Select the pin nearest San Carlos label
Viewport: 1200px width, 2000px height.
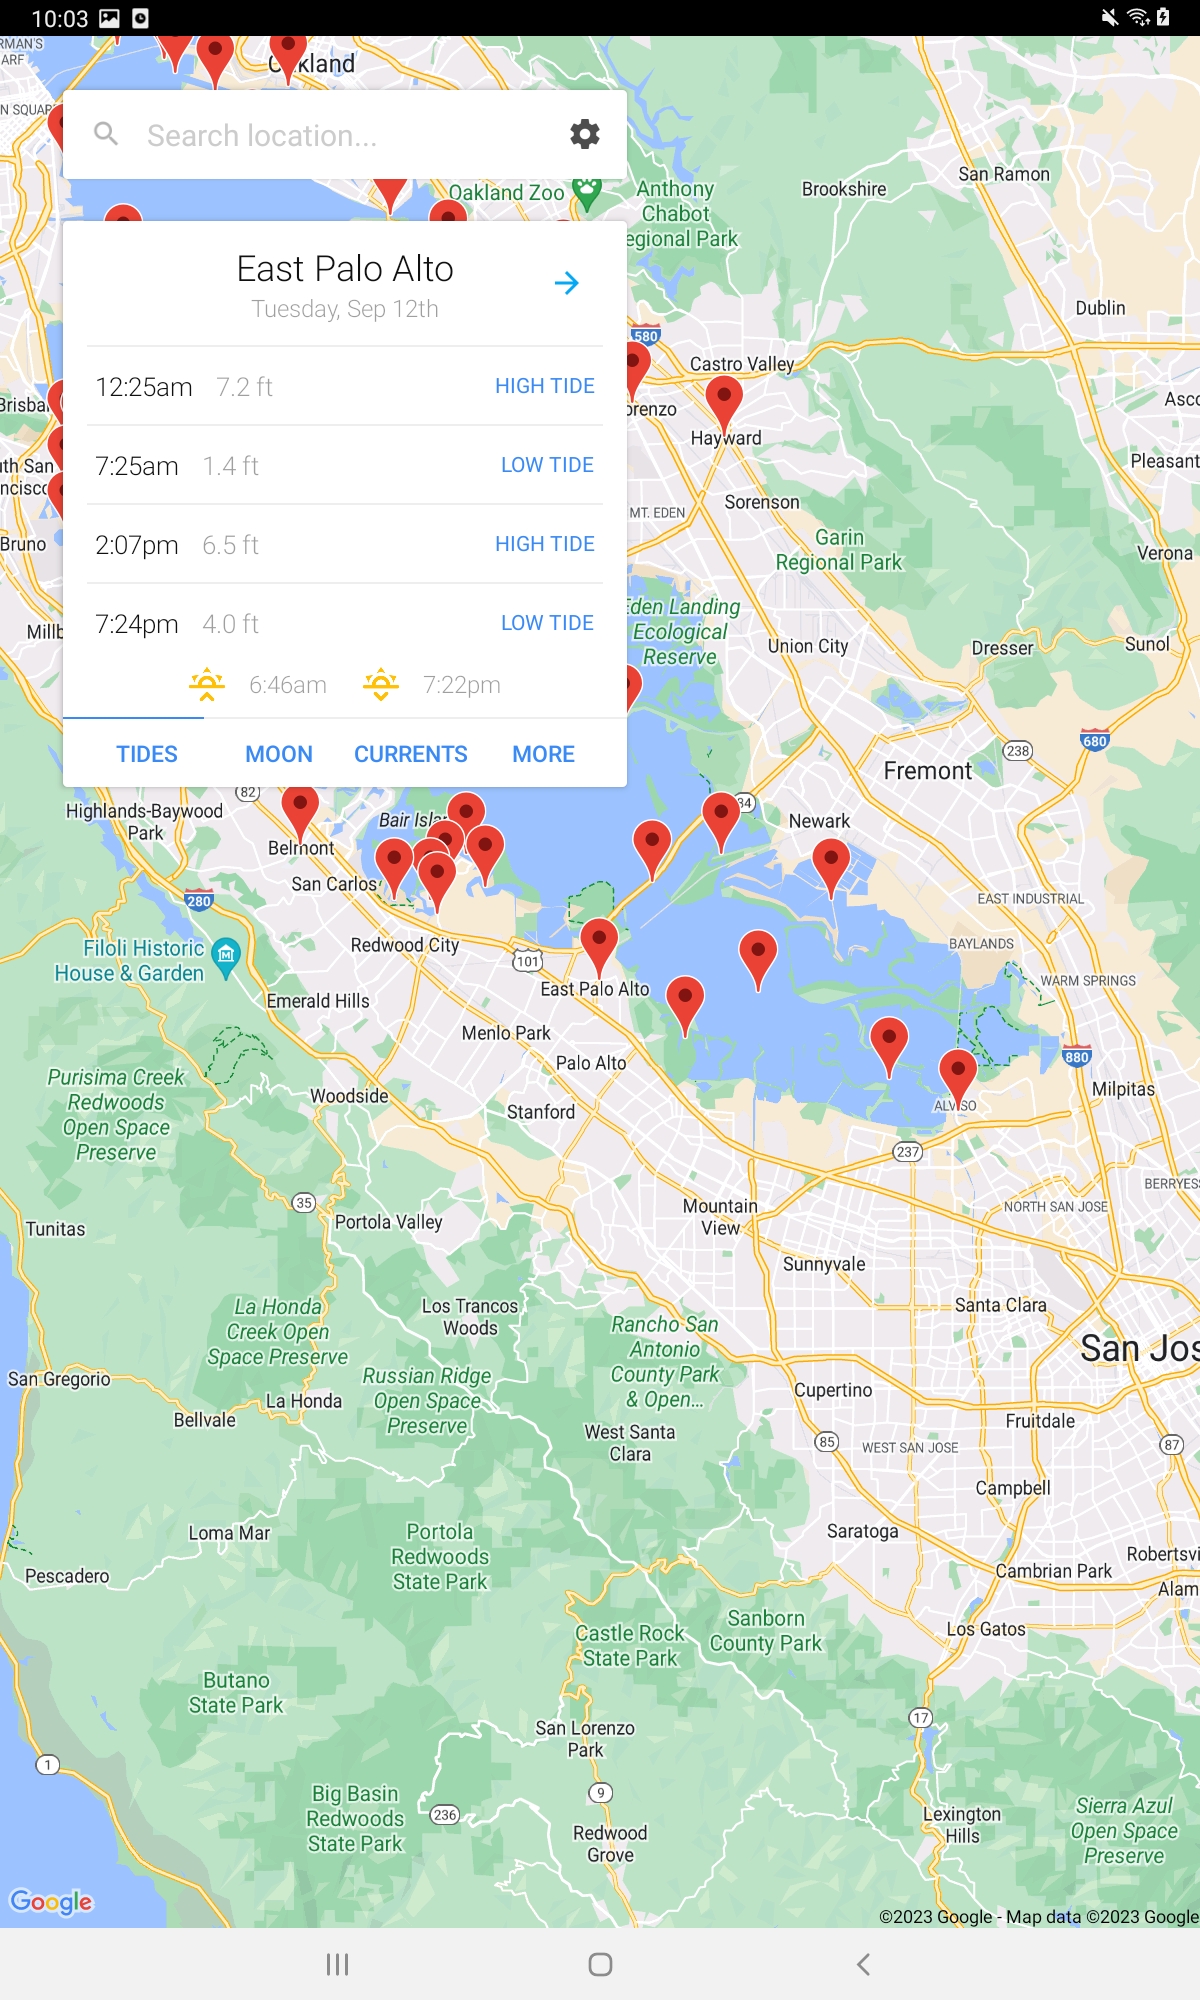(x=394, y=867)
